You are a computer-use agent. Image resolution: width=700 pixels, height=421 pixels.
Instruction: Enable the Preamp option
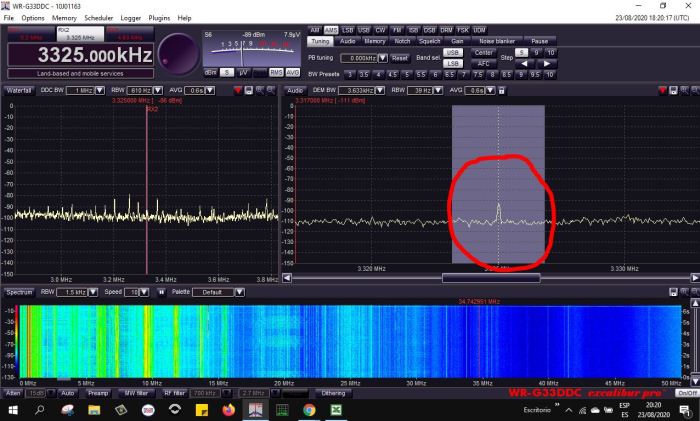point(98,393)
